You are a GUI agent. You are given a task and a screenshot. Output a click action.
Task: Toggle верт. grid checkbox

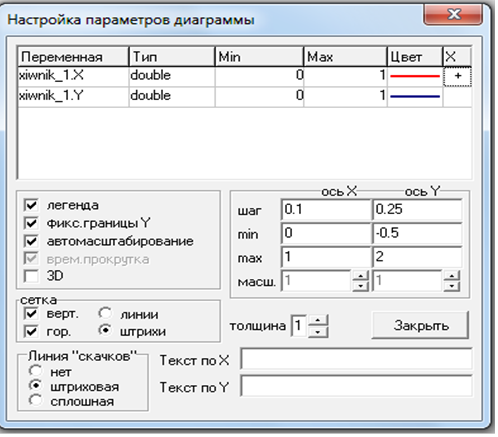pos(31,314)
